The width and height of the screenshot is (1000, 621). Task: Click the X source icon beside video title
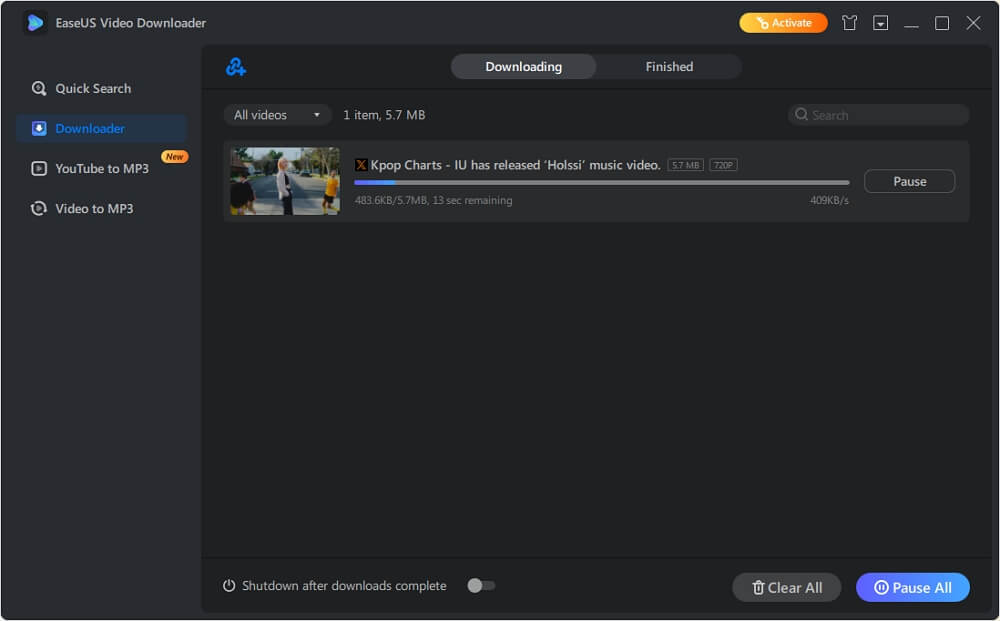[361, 165]
